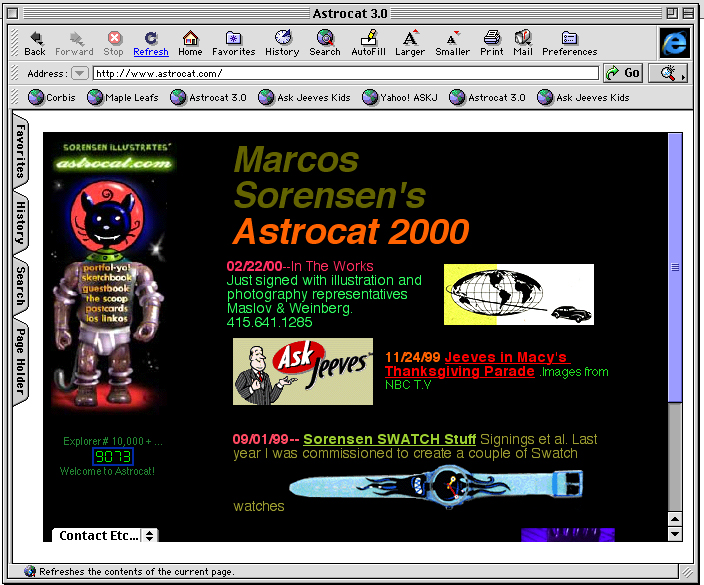The width and height of the screenshot is (704, 585).
Task: Click the cat face in the helmet
Action: 108,219
